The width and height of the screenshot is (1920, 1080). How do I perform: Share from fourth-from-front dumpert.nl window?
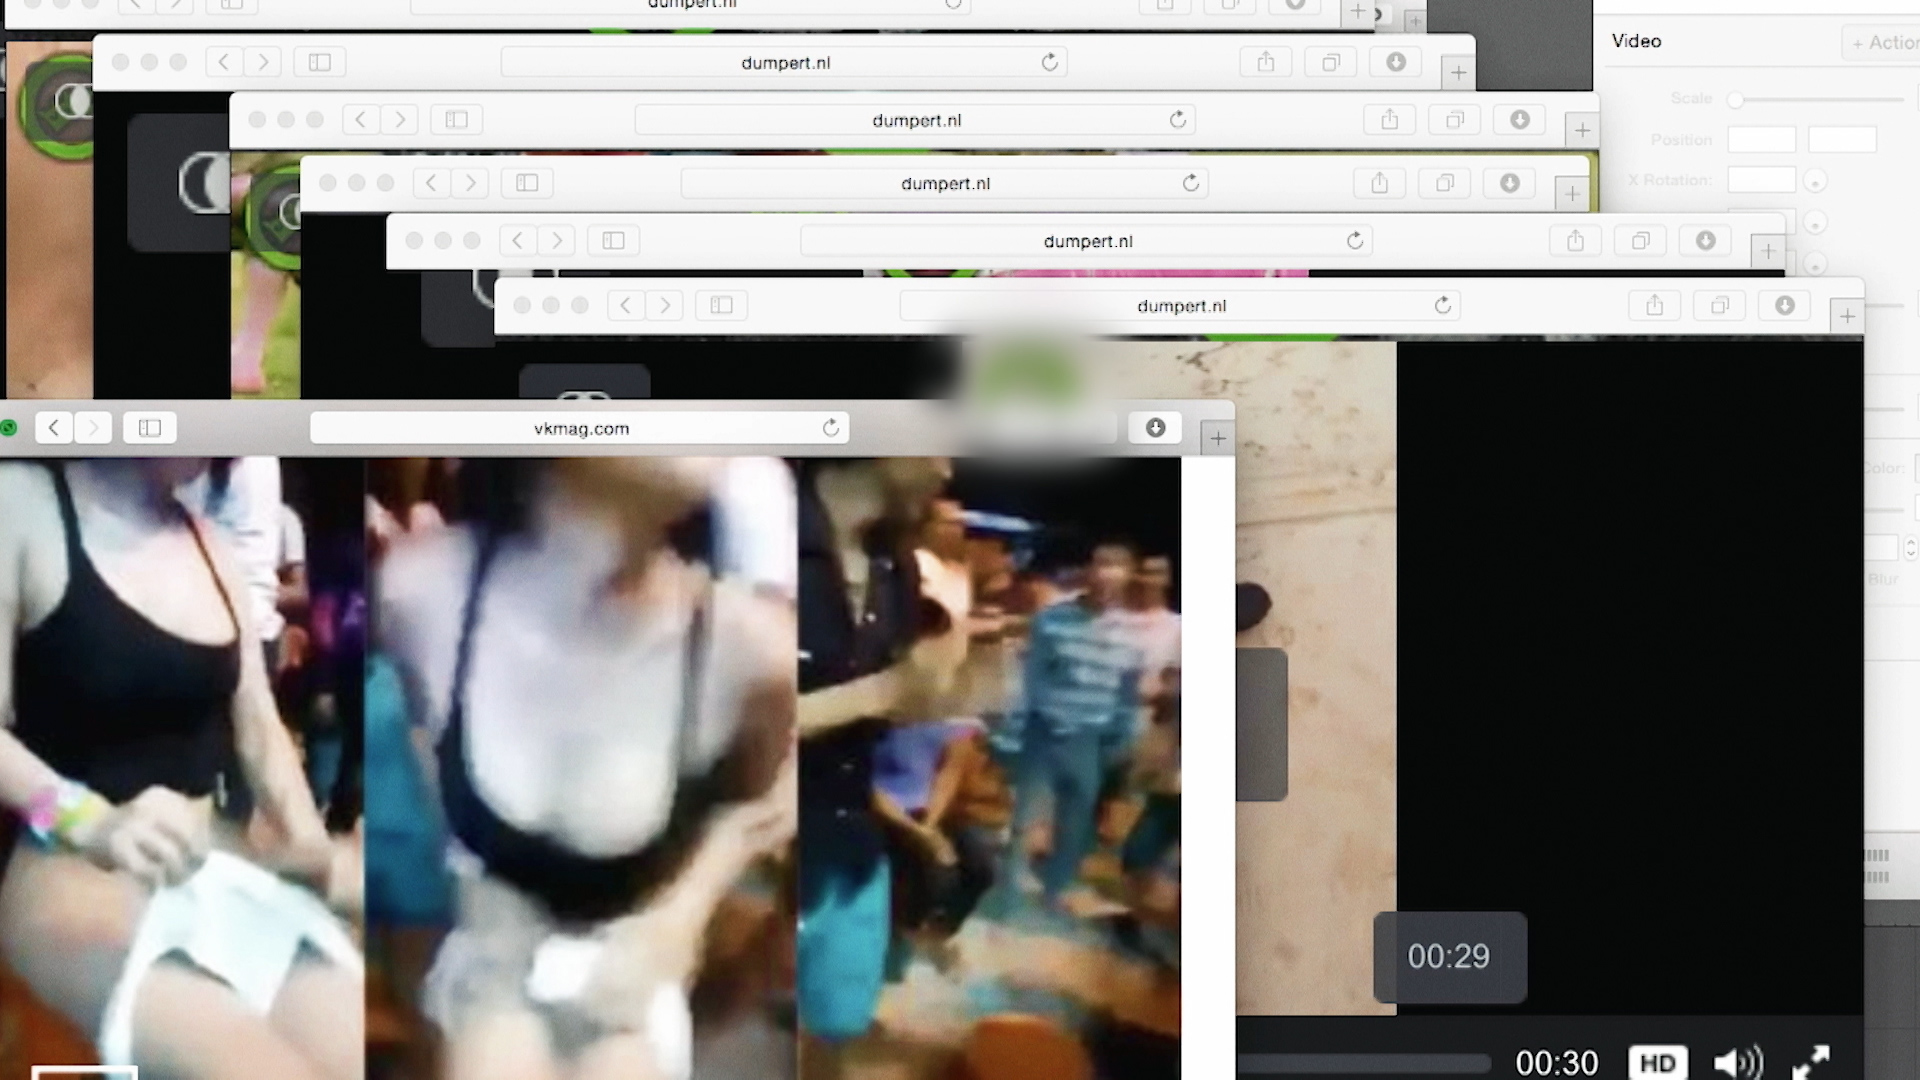pos(1390,119)
